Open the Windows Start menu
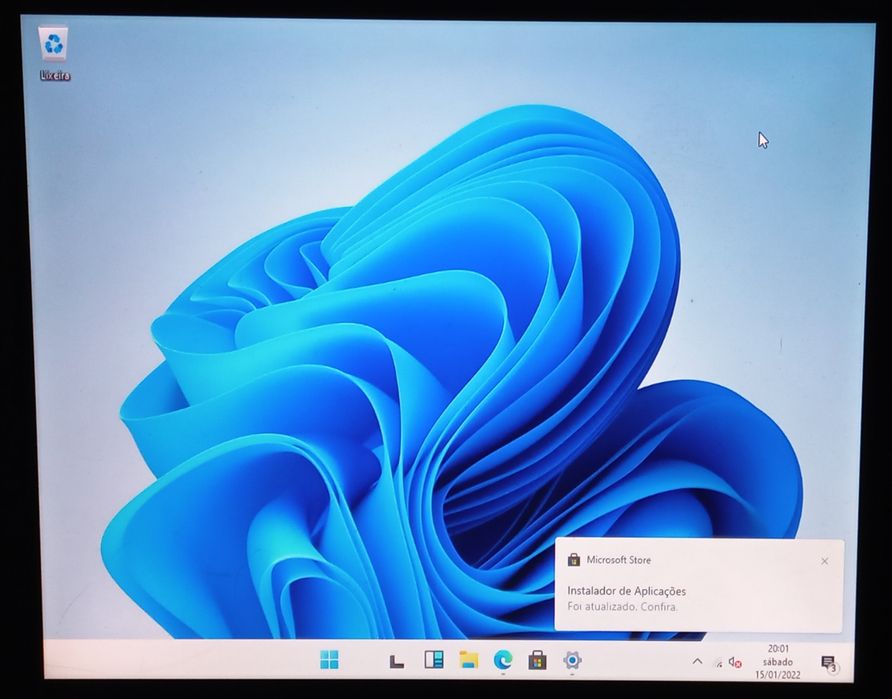The width and height of the screenshot is (892, 699). (329, 660)
